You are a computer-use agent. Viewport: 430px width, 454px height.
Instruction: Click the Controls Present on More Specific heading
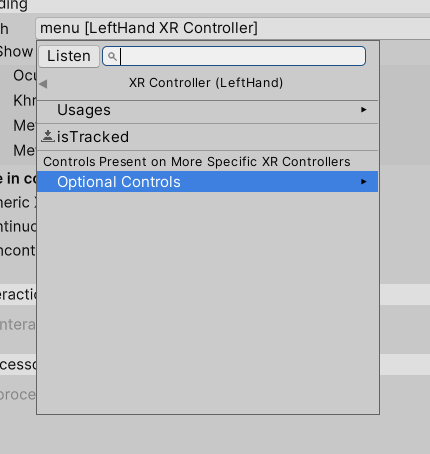[x=197, y=162]
